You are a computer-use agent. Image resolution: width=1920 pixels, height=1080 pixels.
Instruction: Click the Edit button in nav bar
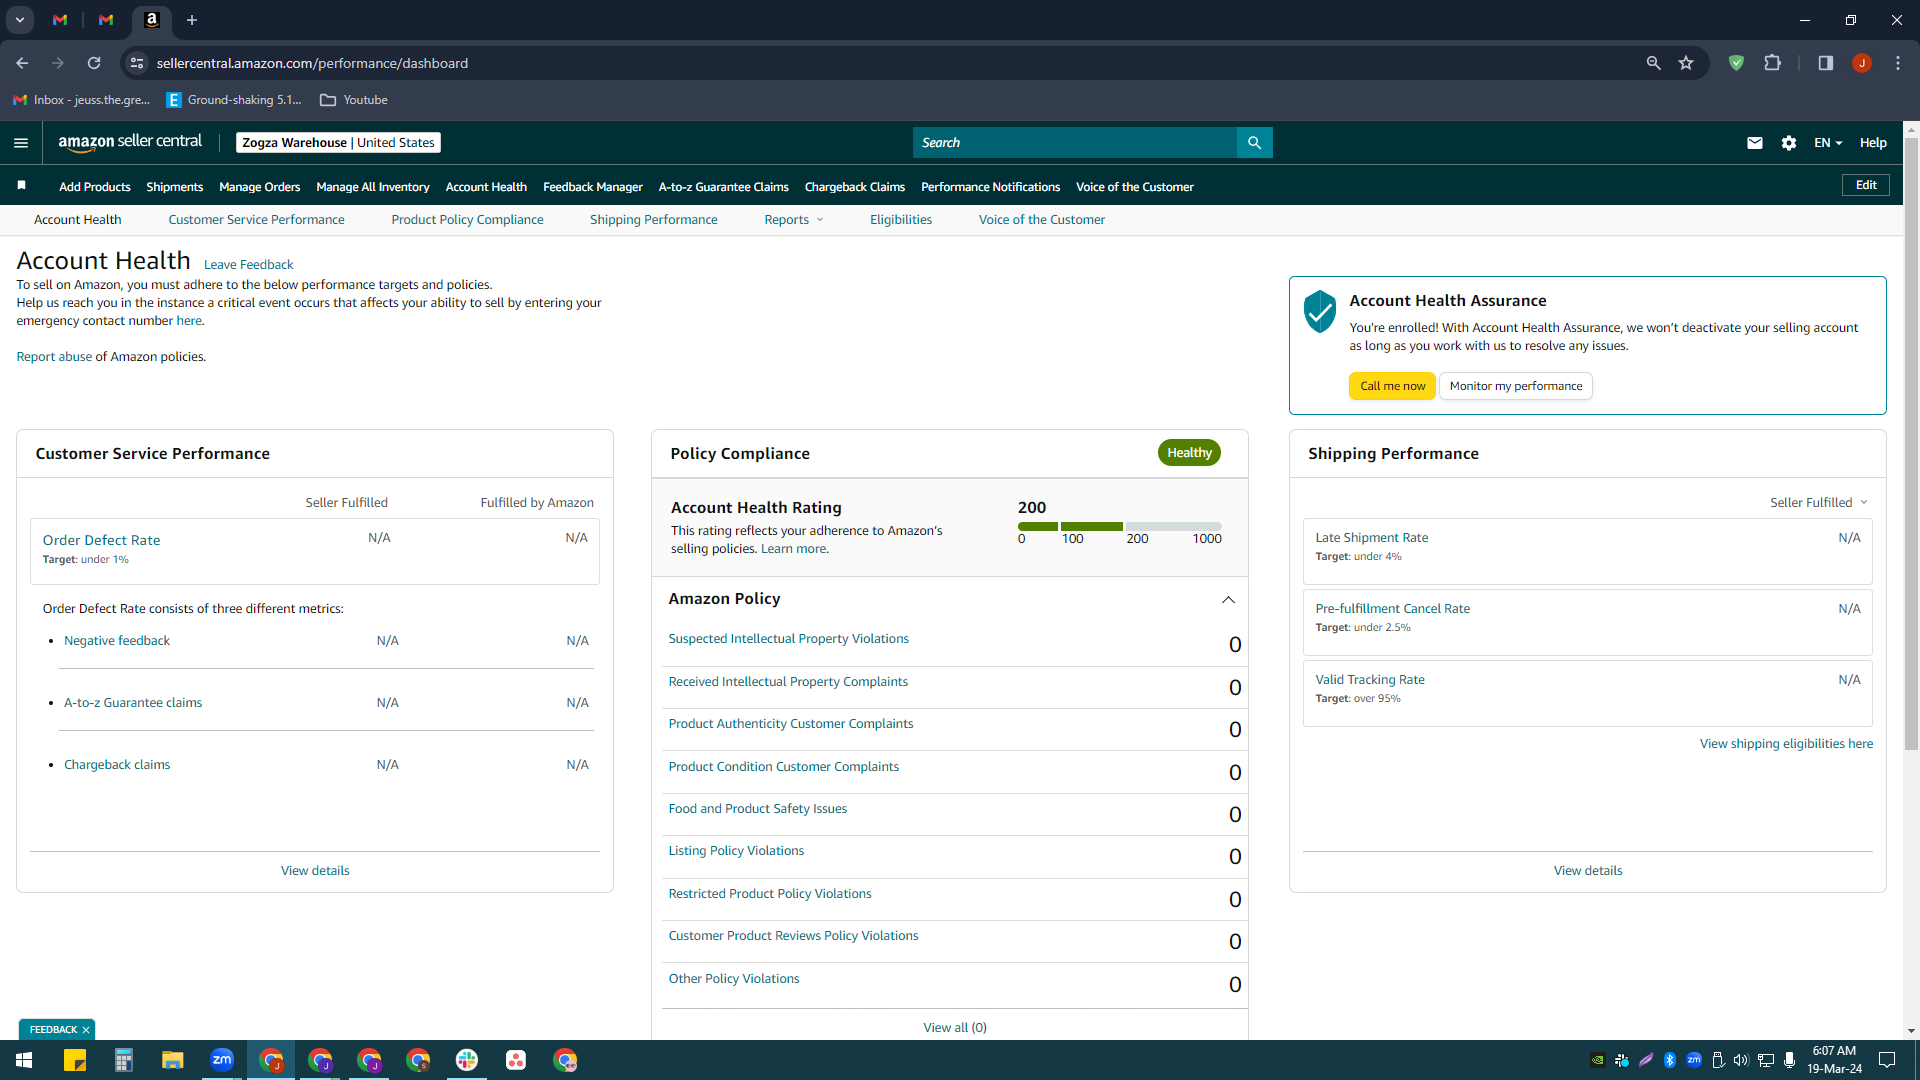(1866, 185)
